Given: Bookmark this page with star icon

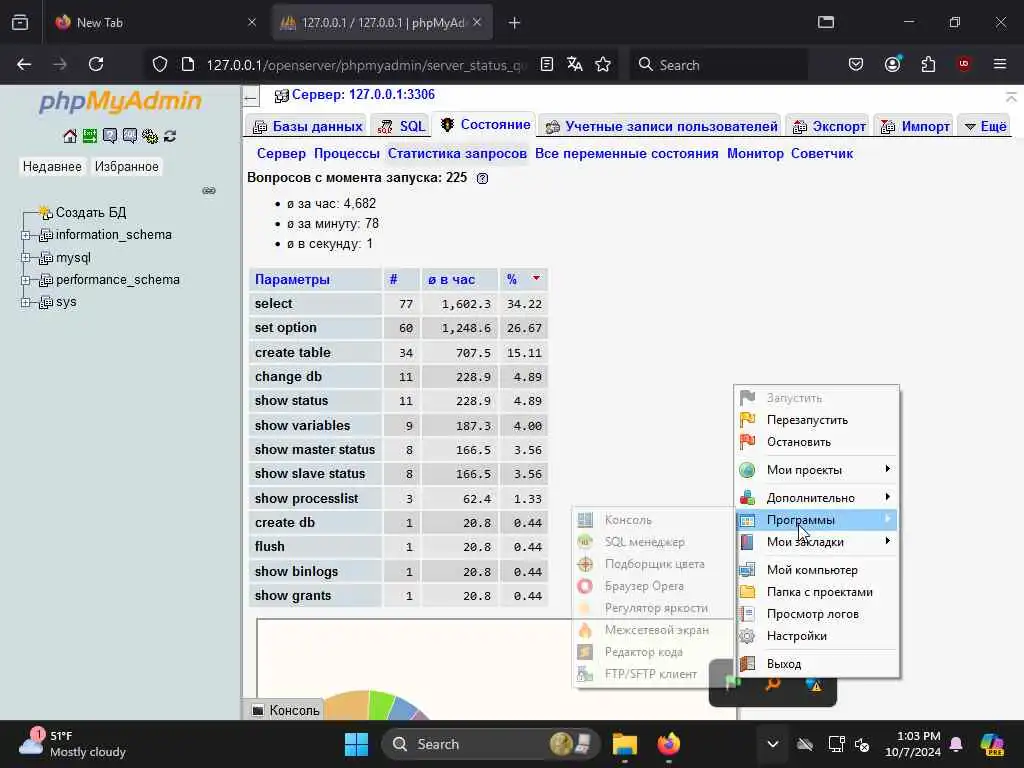Looking at the screenshot, I should (x=603, y=64).
